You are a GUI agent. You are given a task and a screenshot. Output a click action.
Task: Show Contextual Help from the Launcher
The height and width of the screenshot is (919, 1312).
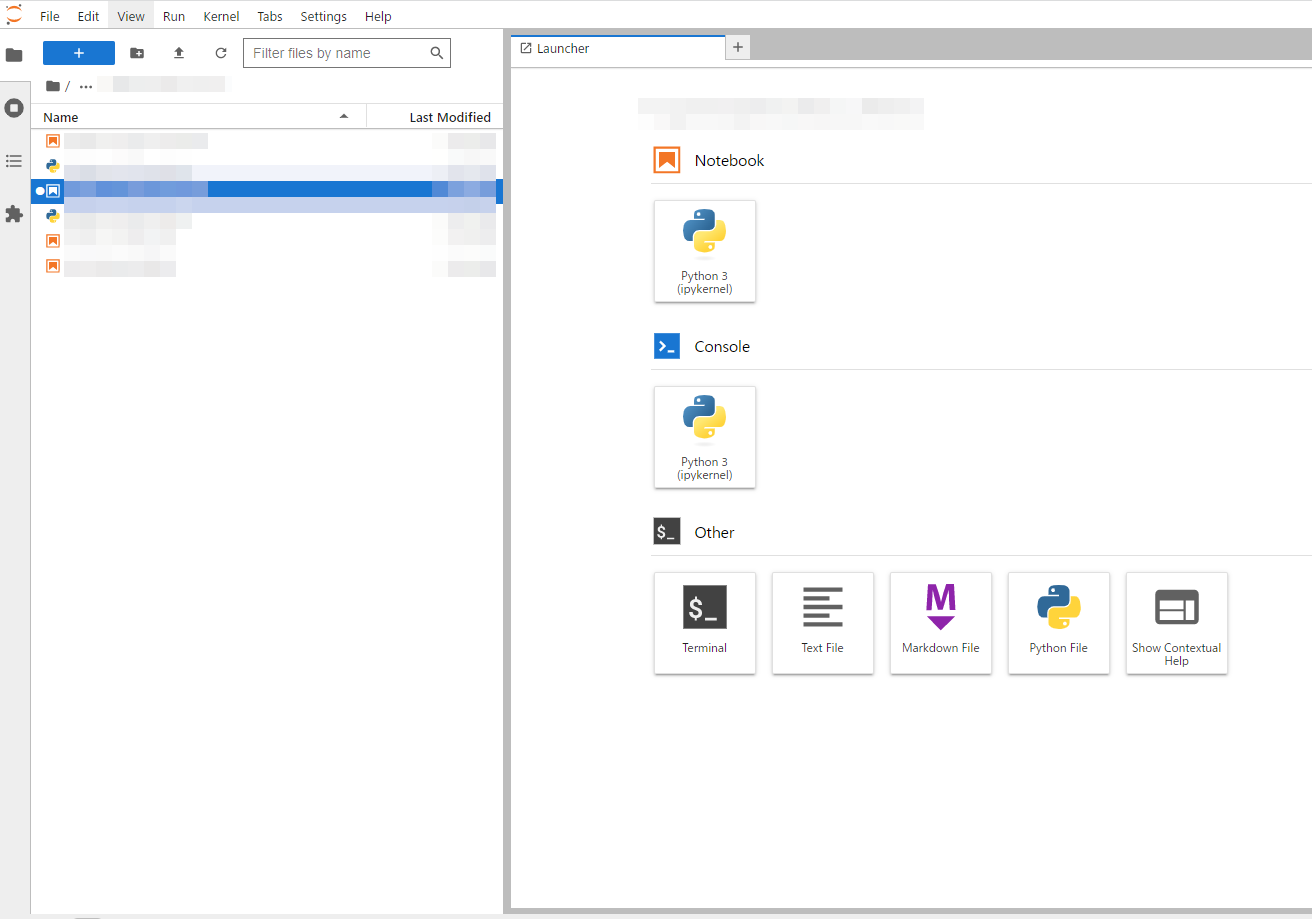click(1176, 623)
